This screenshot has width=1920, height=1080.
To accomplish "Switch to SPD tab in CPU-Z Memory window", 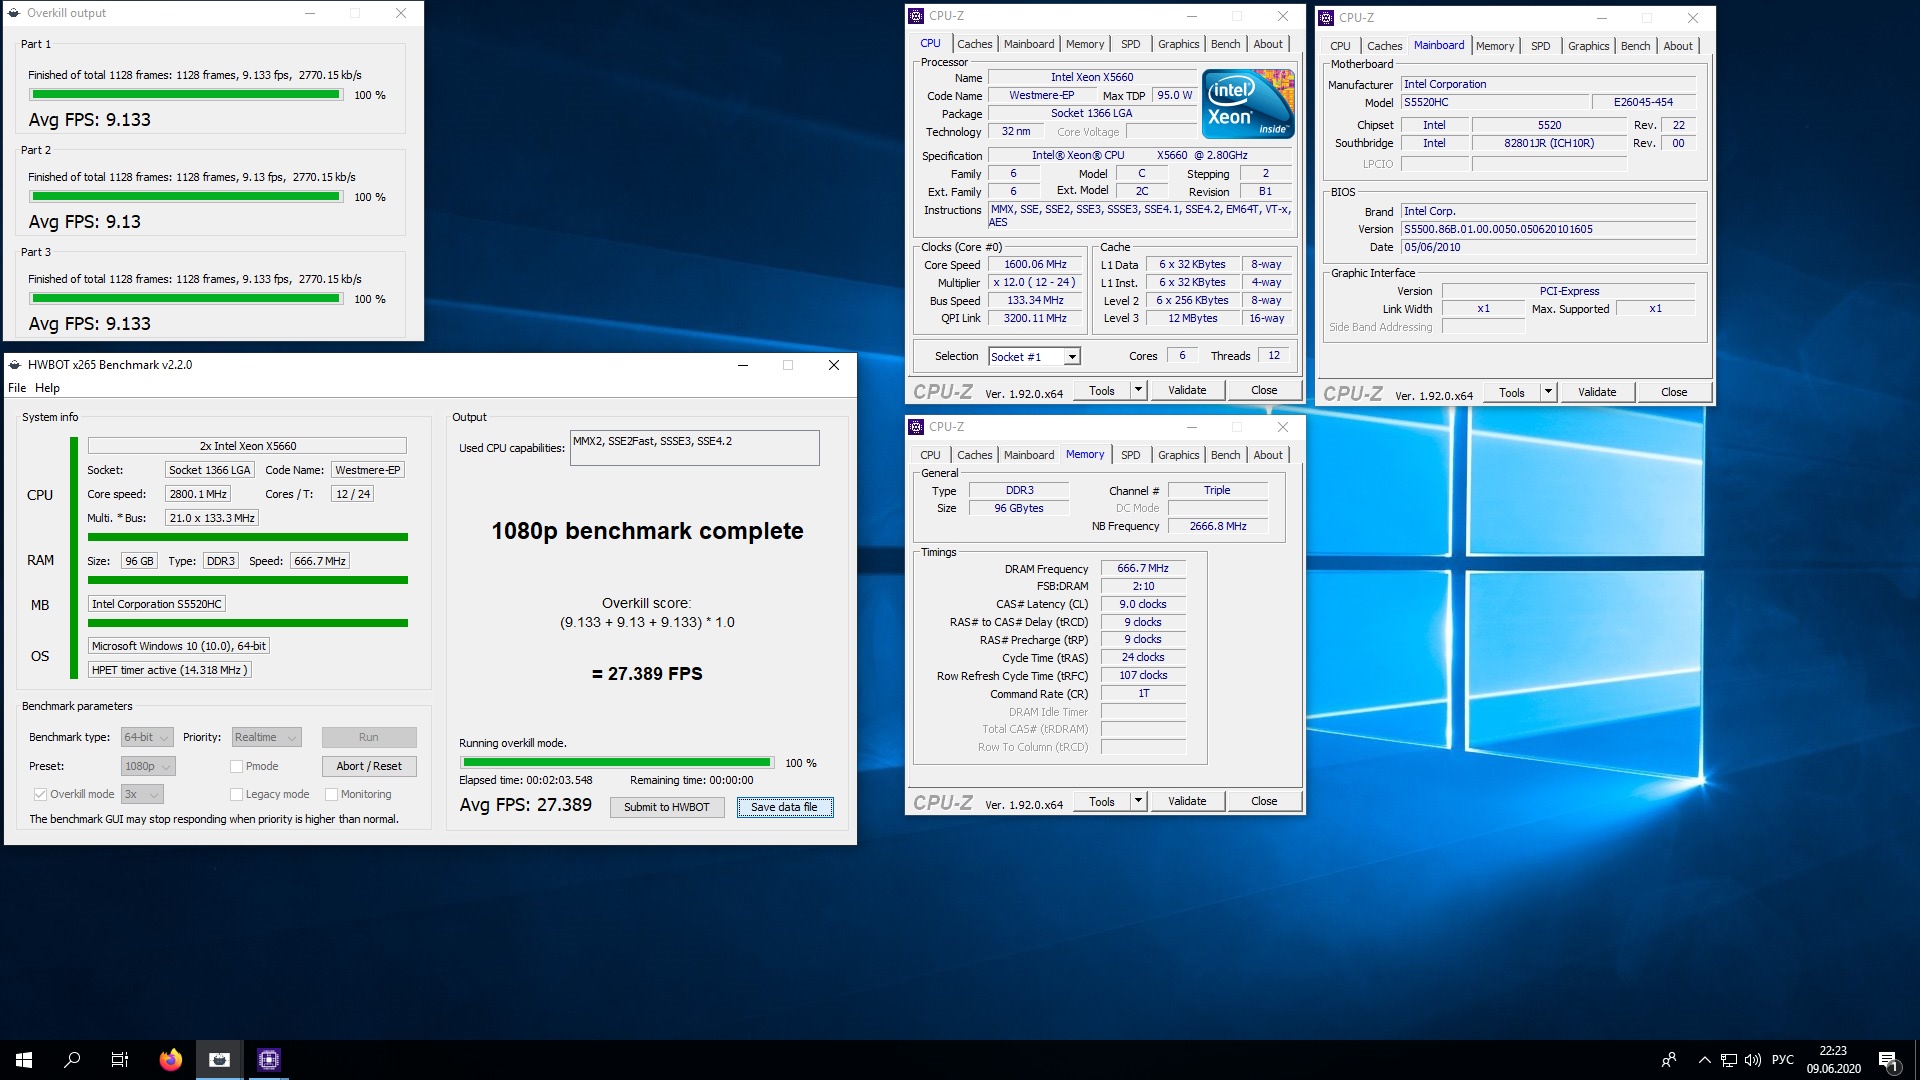I will tap(1130, 455).
